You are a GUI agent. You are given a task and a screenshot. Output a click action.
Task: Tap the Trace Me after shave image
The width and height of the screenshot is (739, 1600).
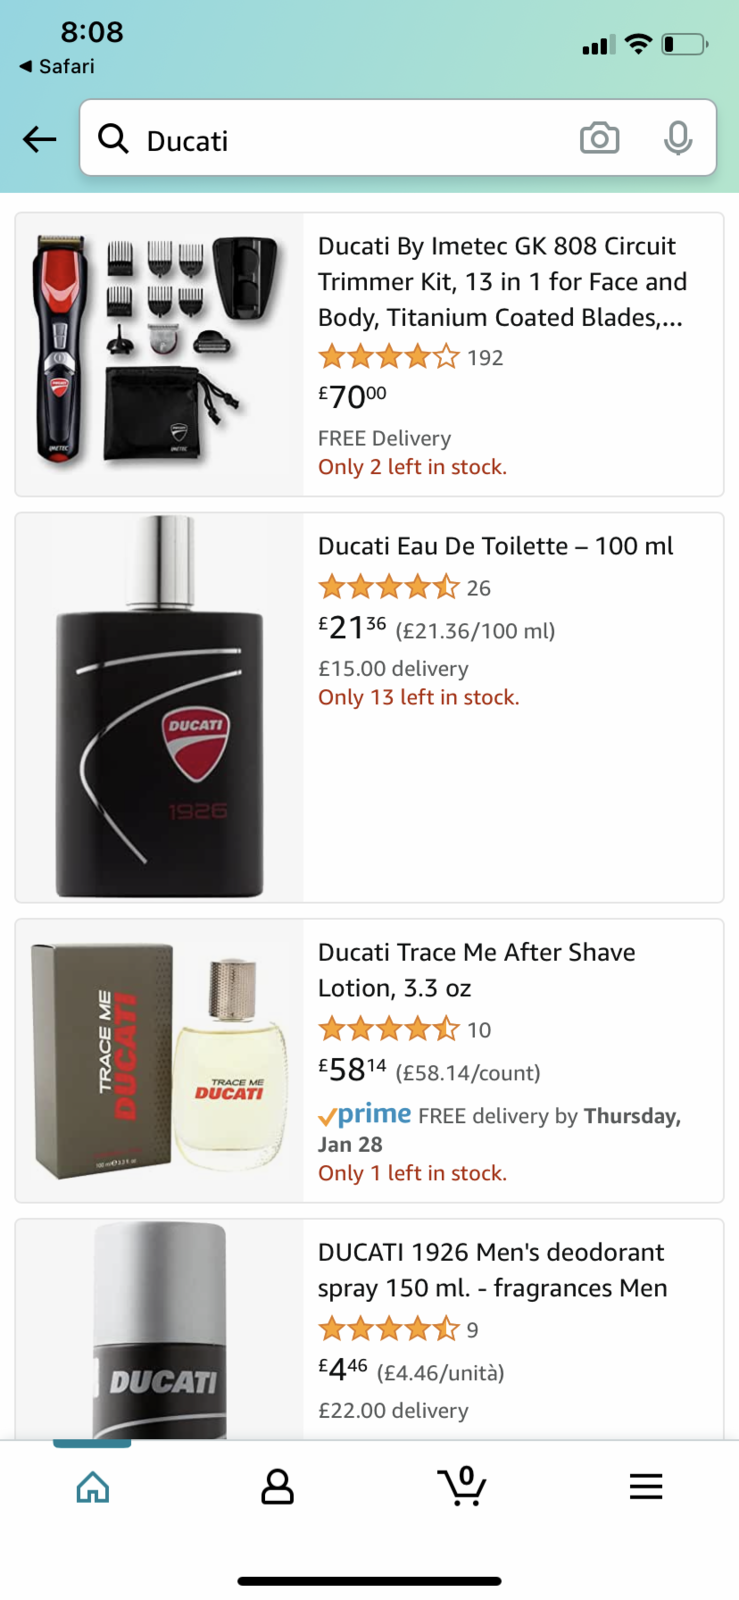[x=160, y=1060]
